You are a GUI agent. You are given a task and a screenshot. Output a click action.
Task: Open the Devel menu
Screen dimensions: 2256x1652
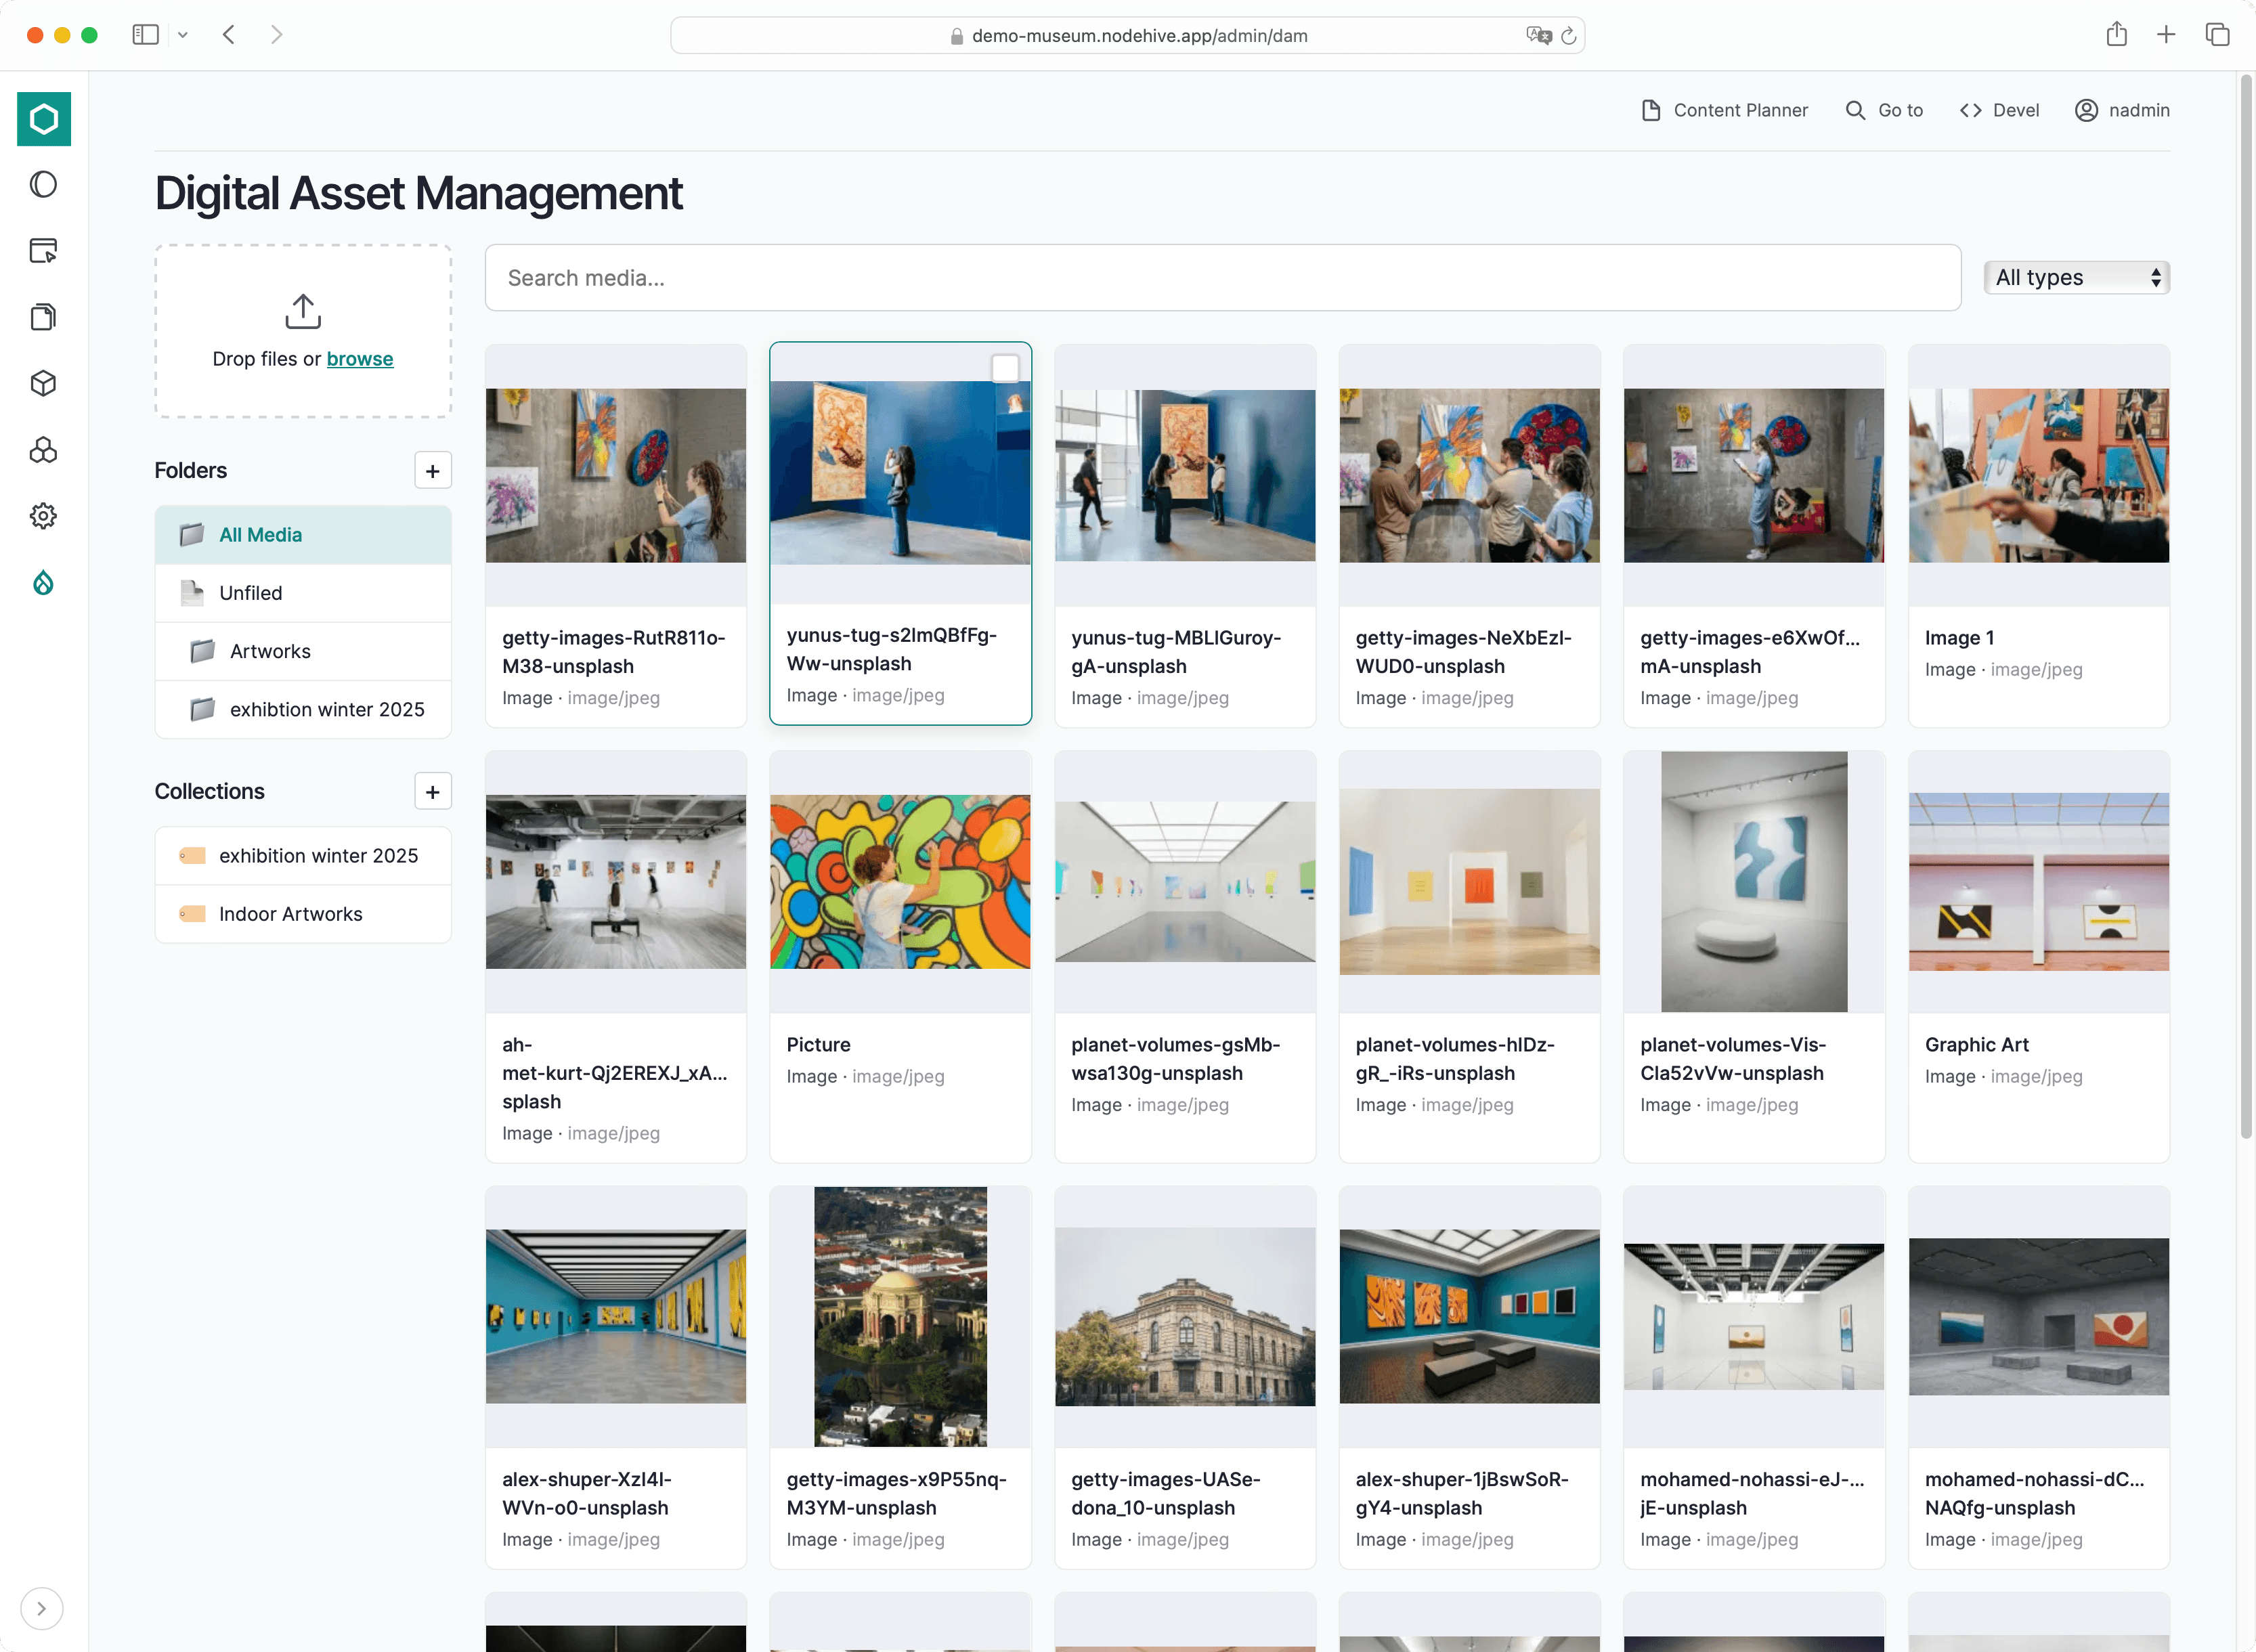tap(1999, 110)
